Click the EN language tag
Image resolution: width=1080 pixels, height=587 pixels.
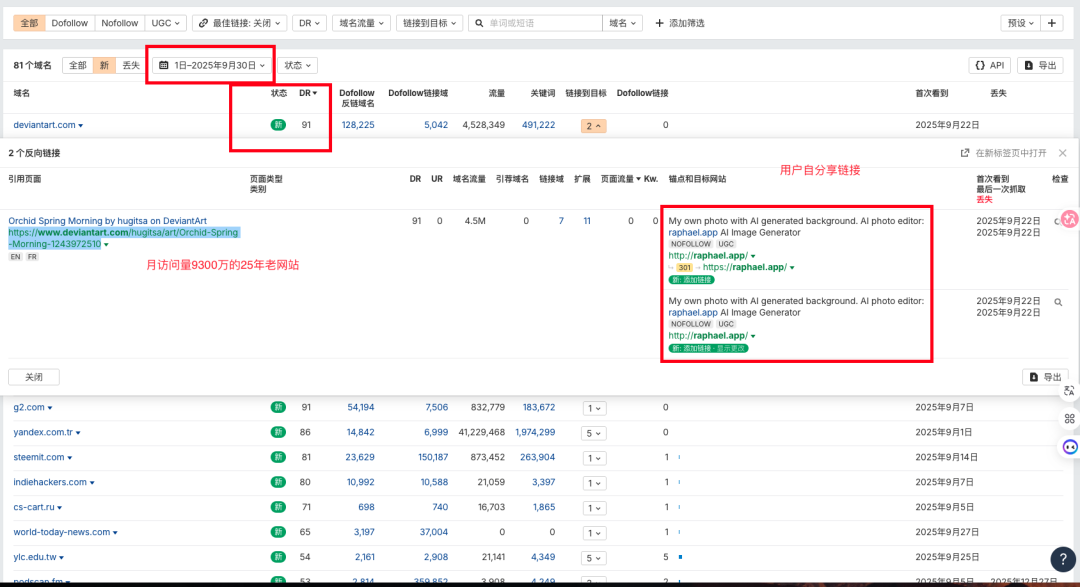[15, 257]
